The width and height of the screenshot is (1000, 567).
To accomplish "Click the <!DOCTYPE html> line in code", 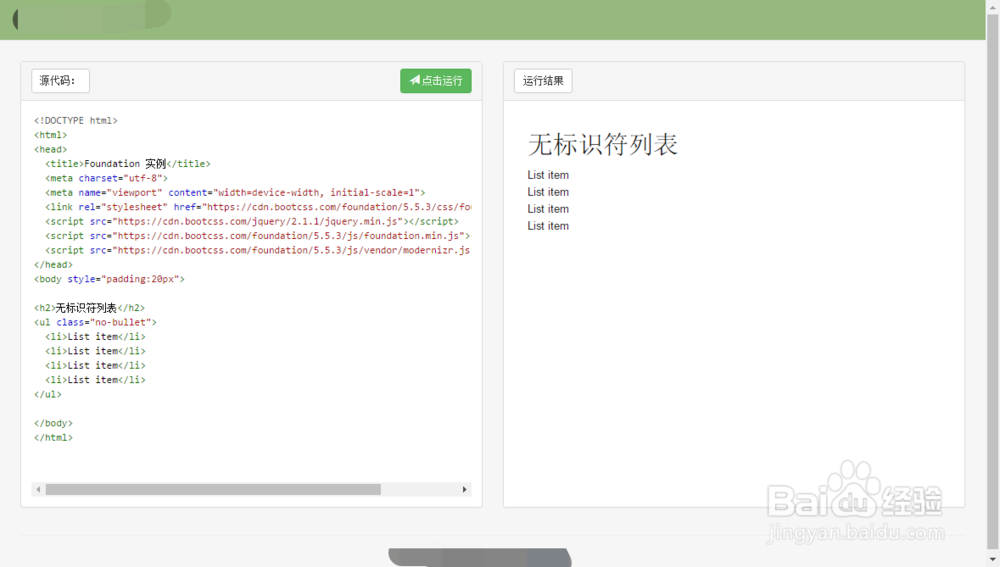I will point(76,121).
